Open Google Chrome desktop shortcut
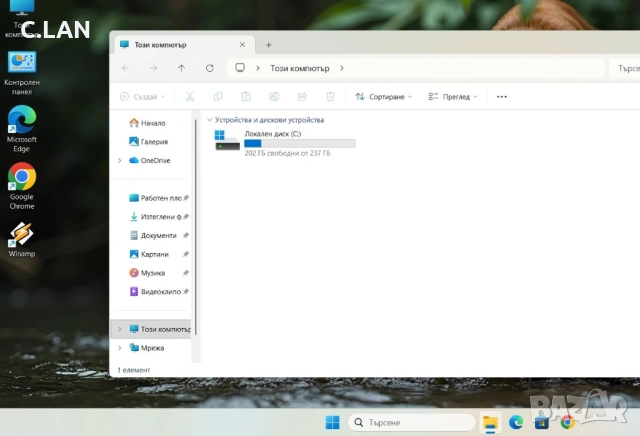Screen dimensions: 640x436 (21, 184)
